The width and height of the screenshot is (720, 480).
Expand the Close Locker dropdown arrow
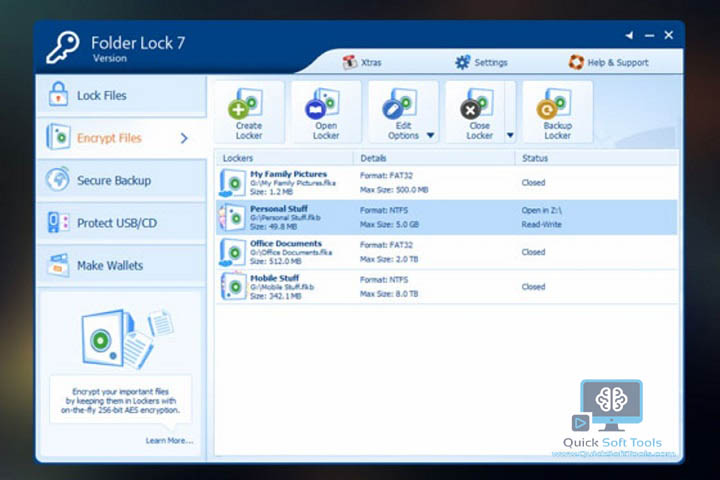510,136
